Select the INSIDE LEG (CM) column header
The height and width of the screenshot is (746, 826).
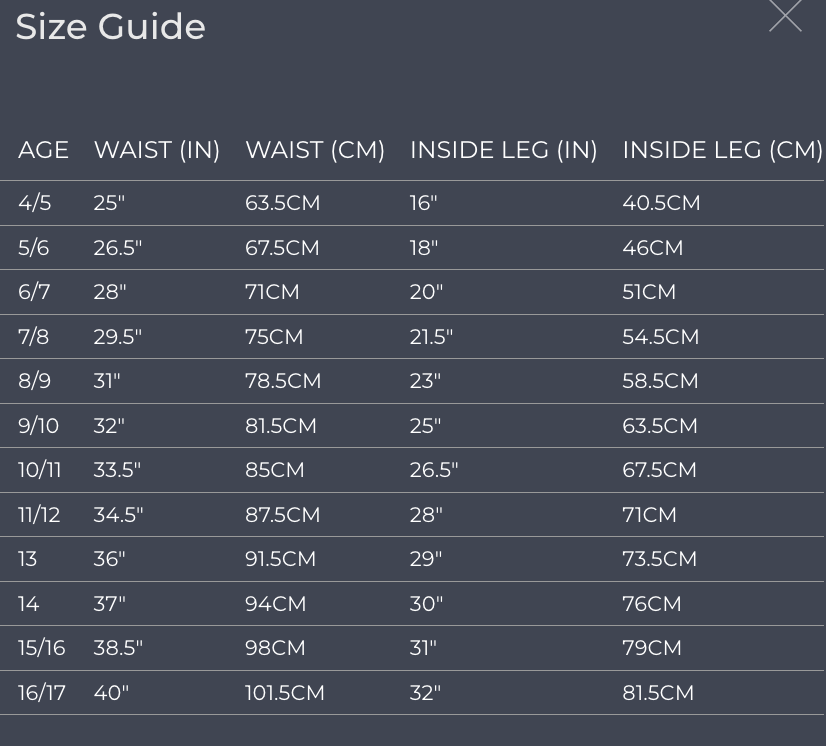(722, 150)
